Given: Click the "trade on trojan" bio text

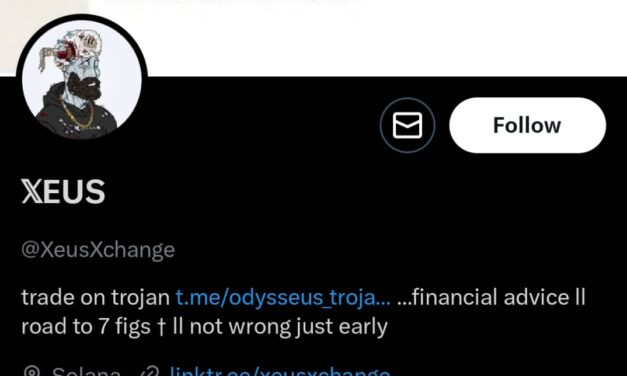Looking at the screenshot, I should [96, 298].
